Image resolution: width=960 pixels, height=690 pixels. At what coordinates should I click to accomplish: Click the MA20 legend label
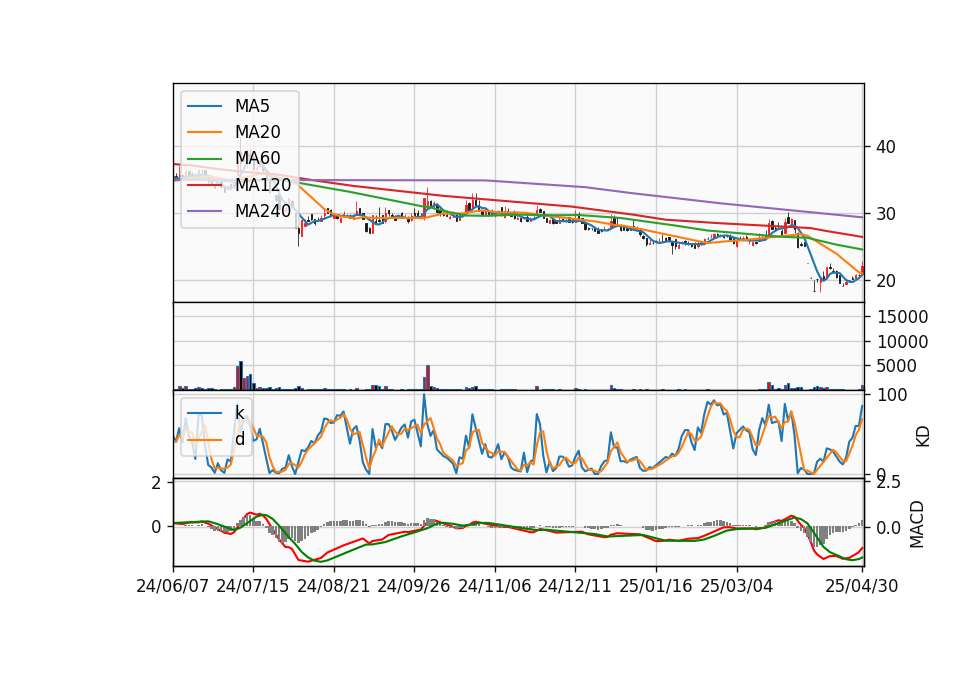pos(257,132)
